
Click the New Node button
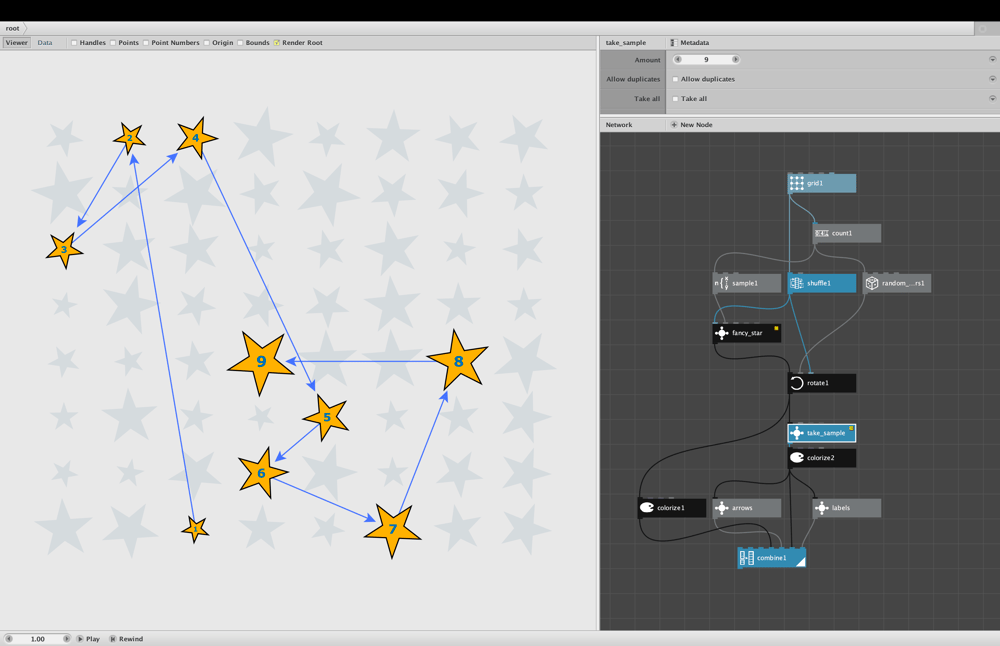(x=691, y=125)
